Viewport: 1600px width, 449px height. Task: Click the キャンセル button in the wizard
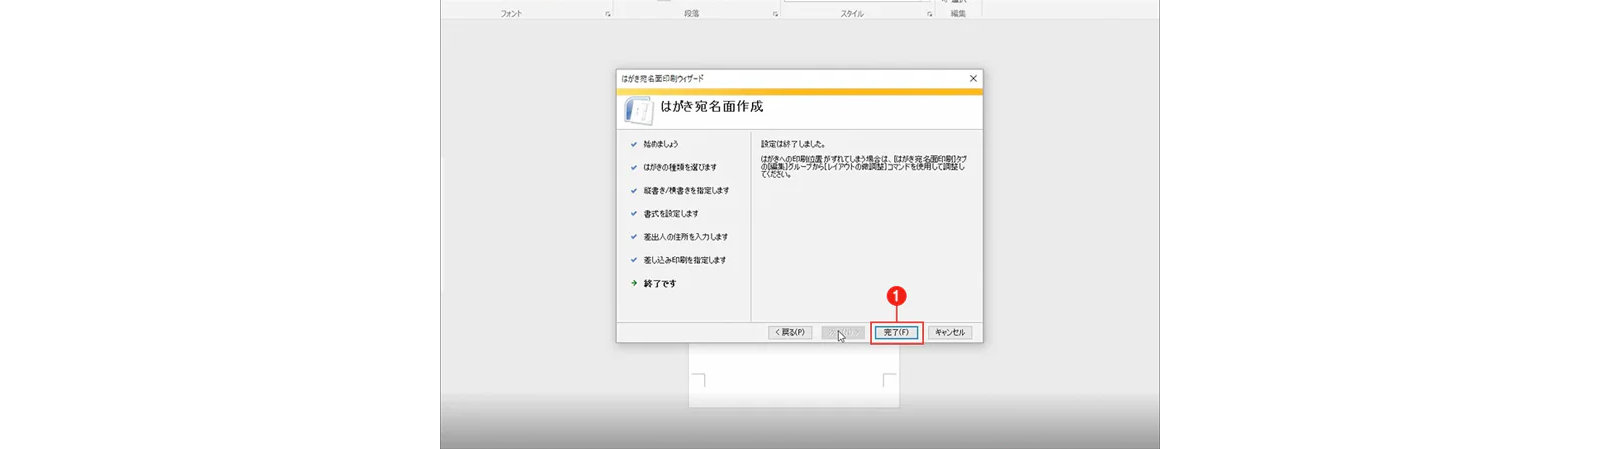950,332
